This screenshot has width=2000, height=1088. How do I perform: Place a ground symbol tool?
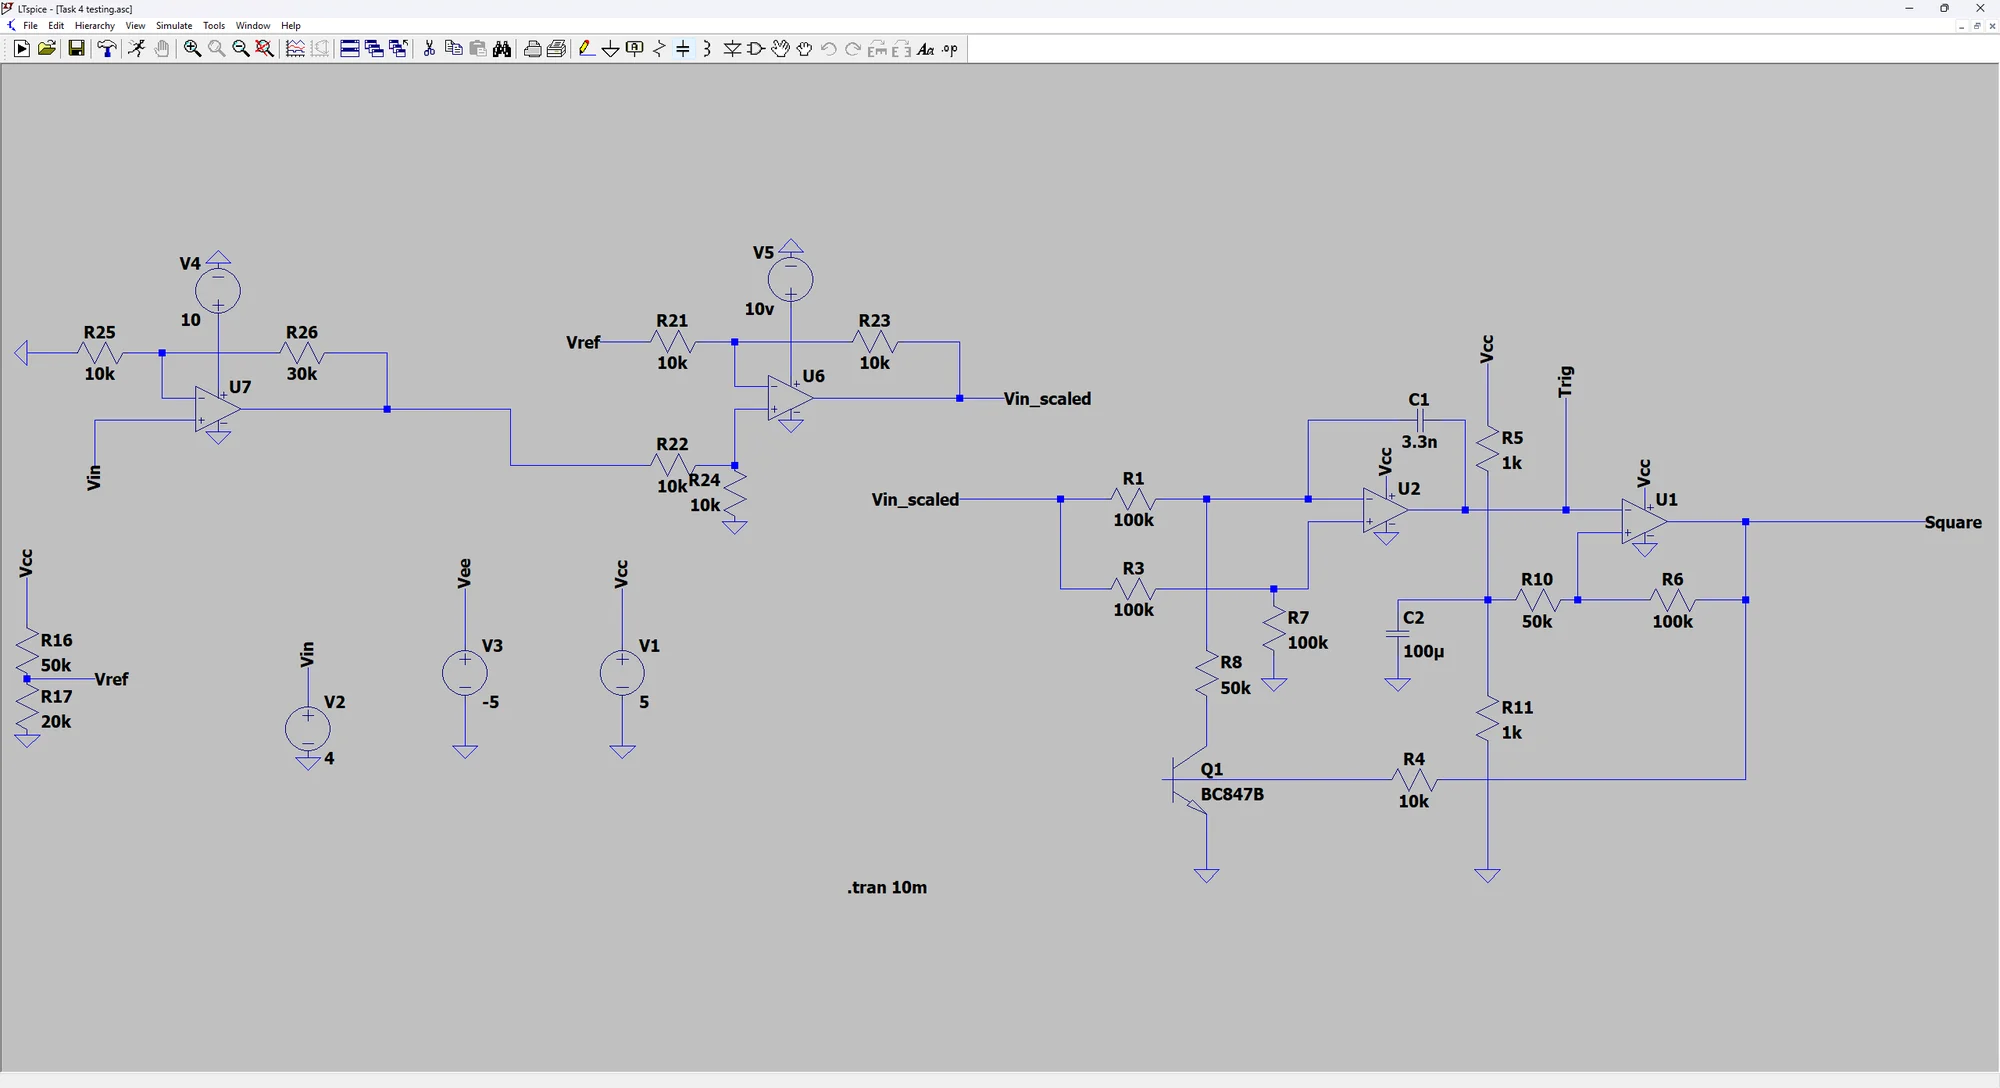tap(610, 49)
